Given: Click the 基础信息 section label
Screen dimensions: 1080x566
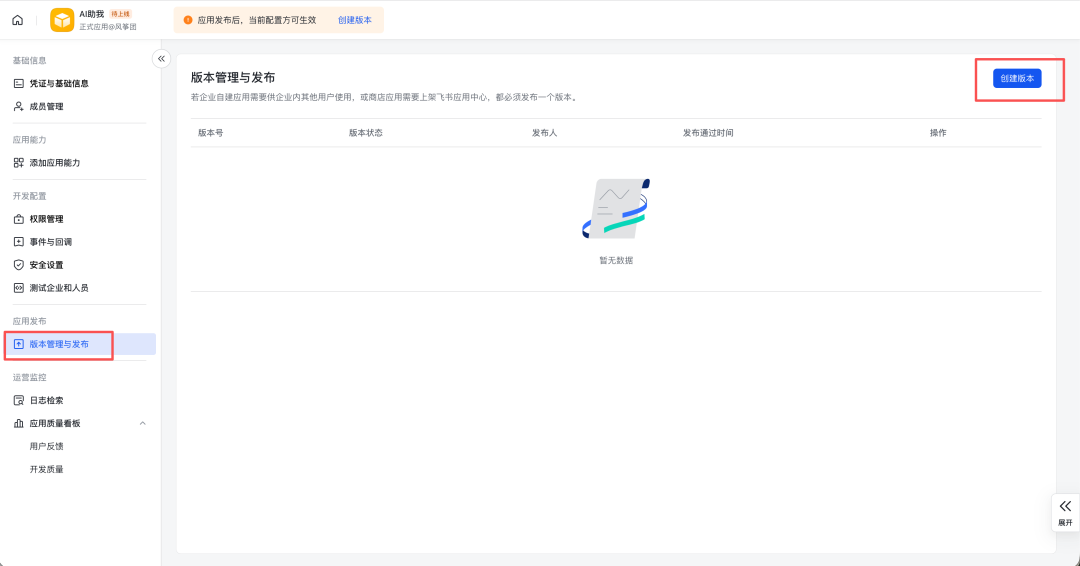Looking at the screenshot, I should tap(30, 61).
